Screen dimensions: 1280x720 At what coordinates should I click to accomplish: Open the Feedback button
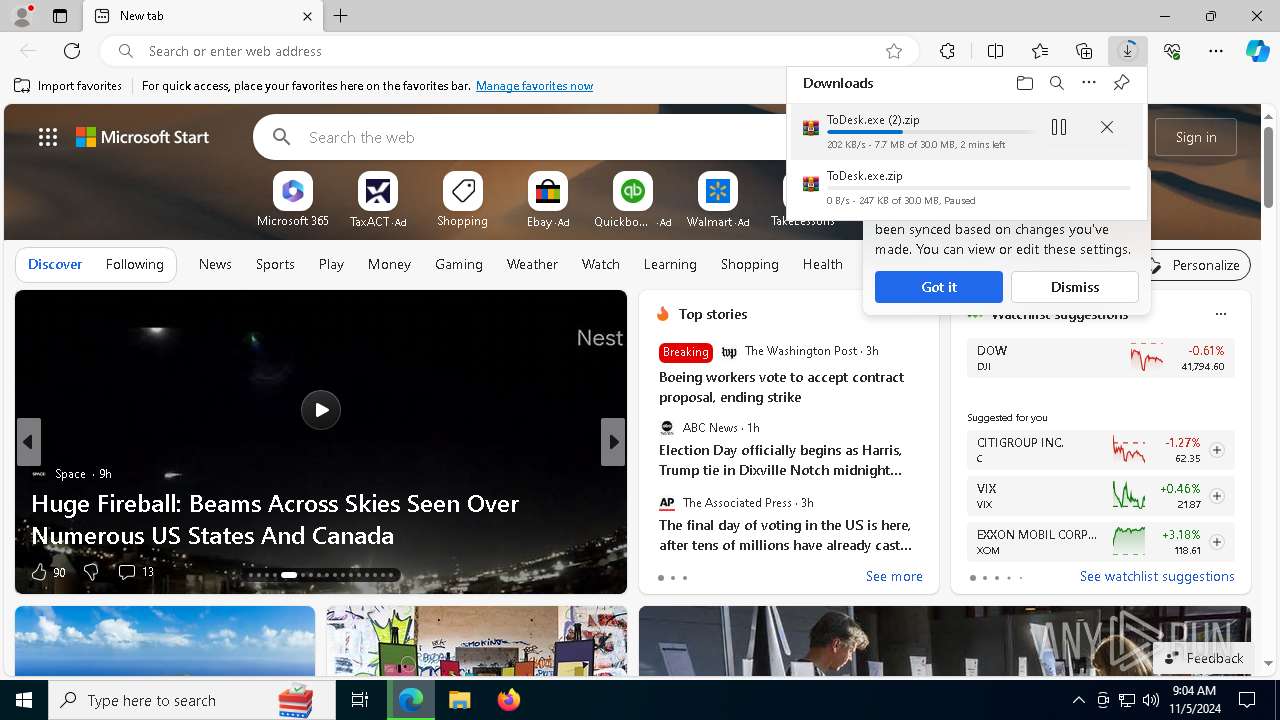pos(1205,658)
